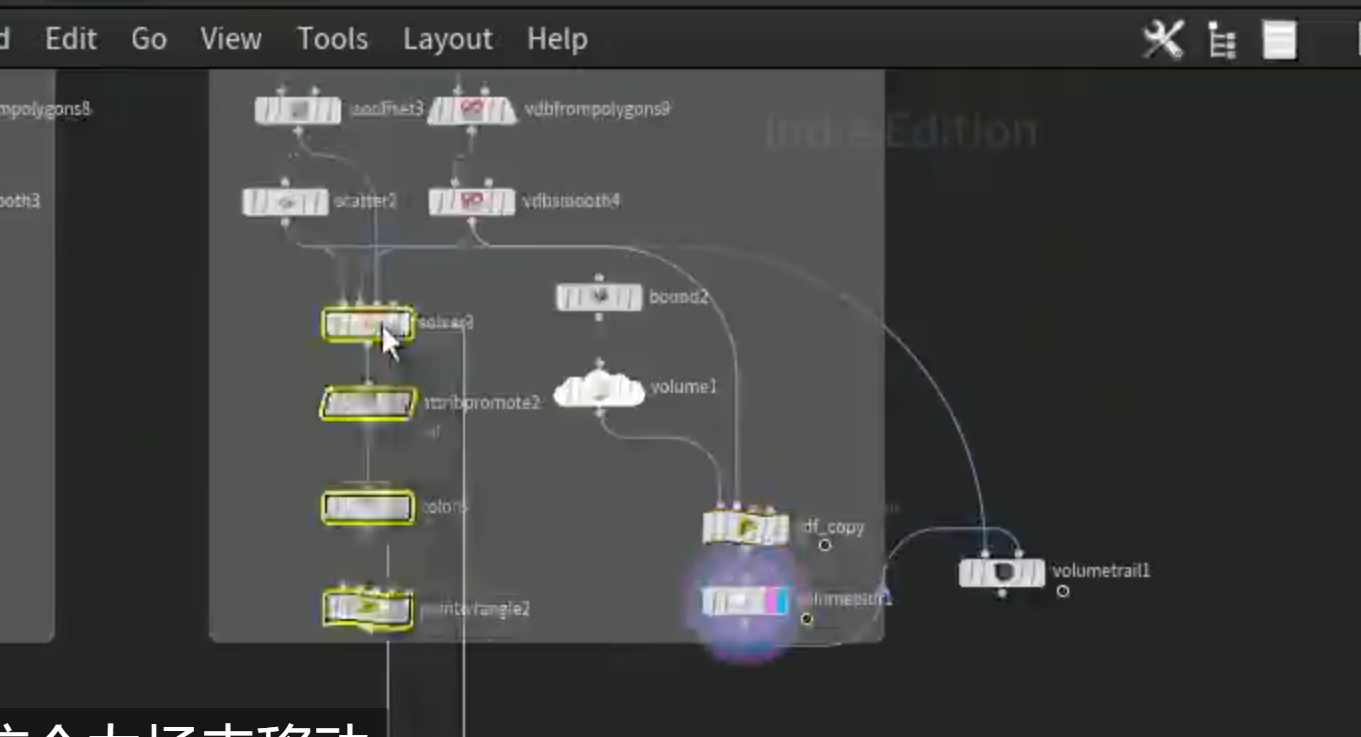Select the bound2 node

coord(599,297)
